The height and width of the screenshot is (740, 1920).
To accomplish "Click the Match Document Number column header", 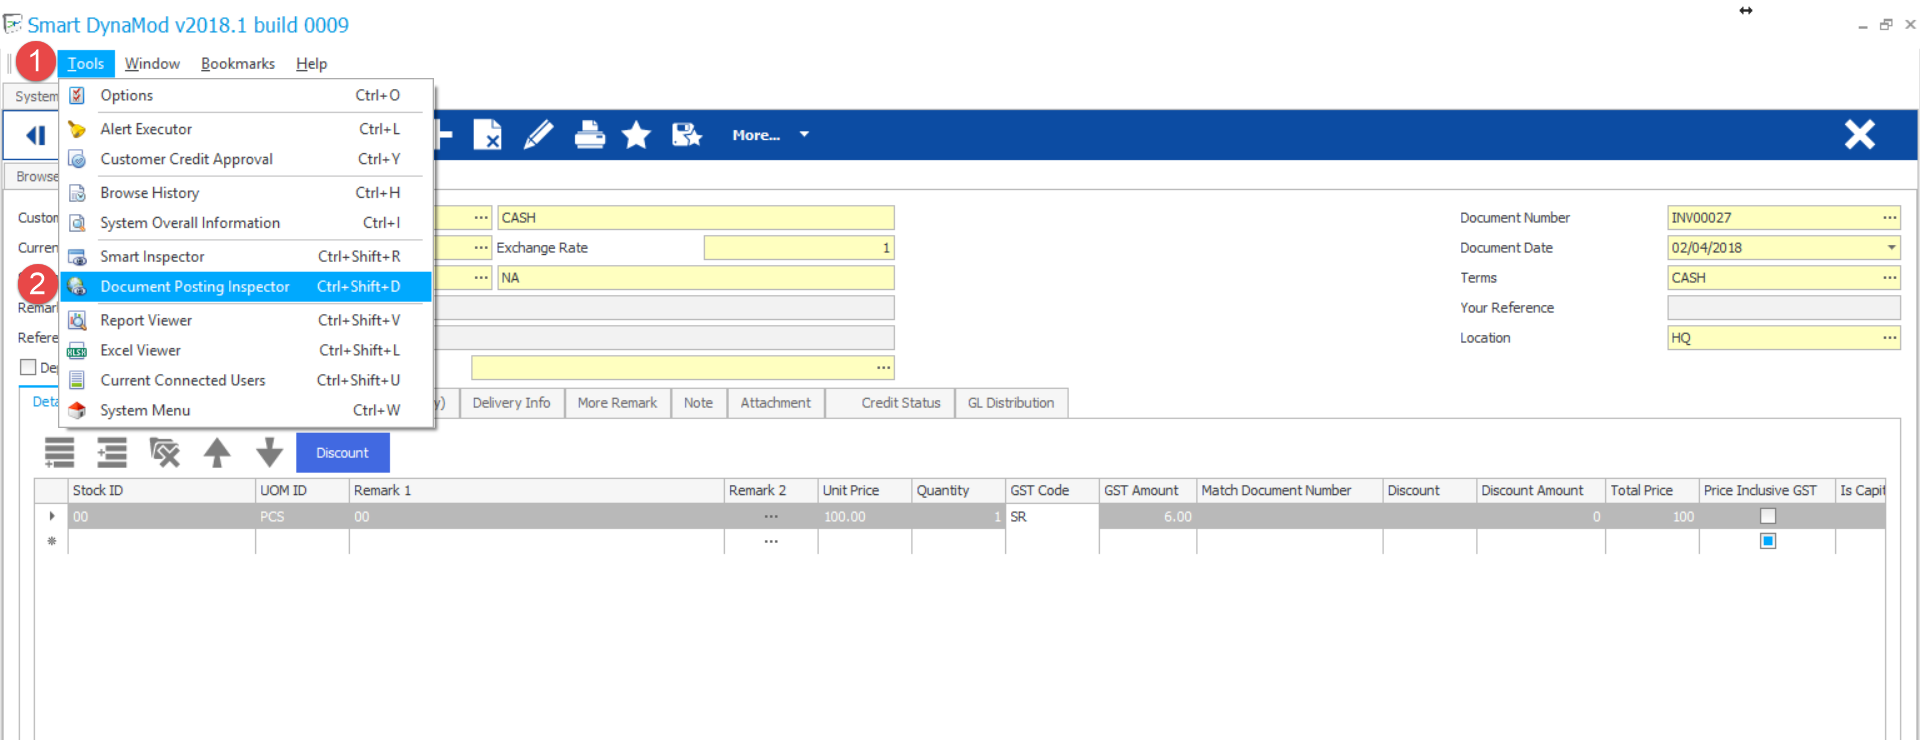I will [1289, 490].
